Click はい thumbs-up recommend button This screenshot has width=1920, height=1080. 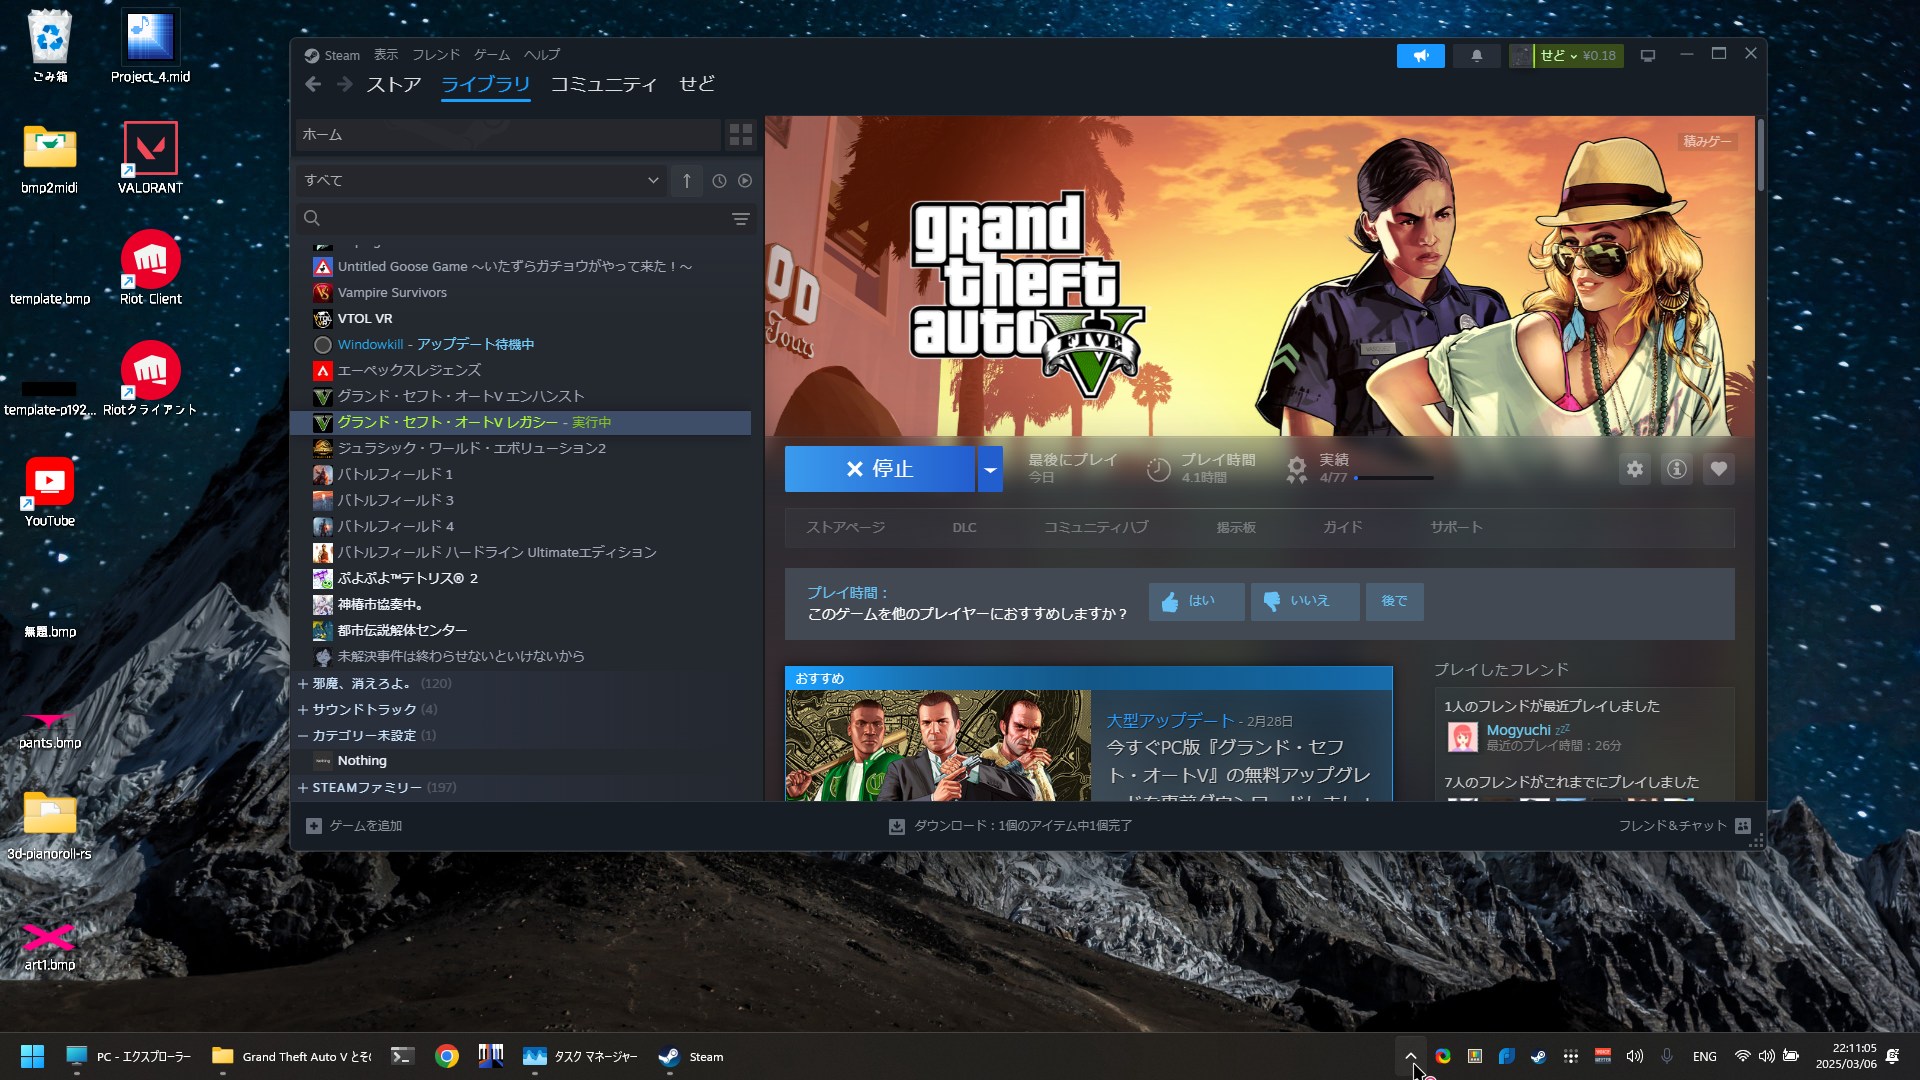pyautogui.click(x=1195, y=601)
